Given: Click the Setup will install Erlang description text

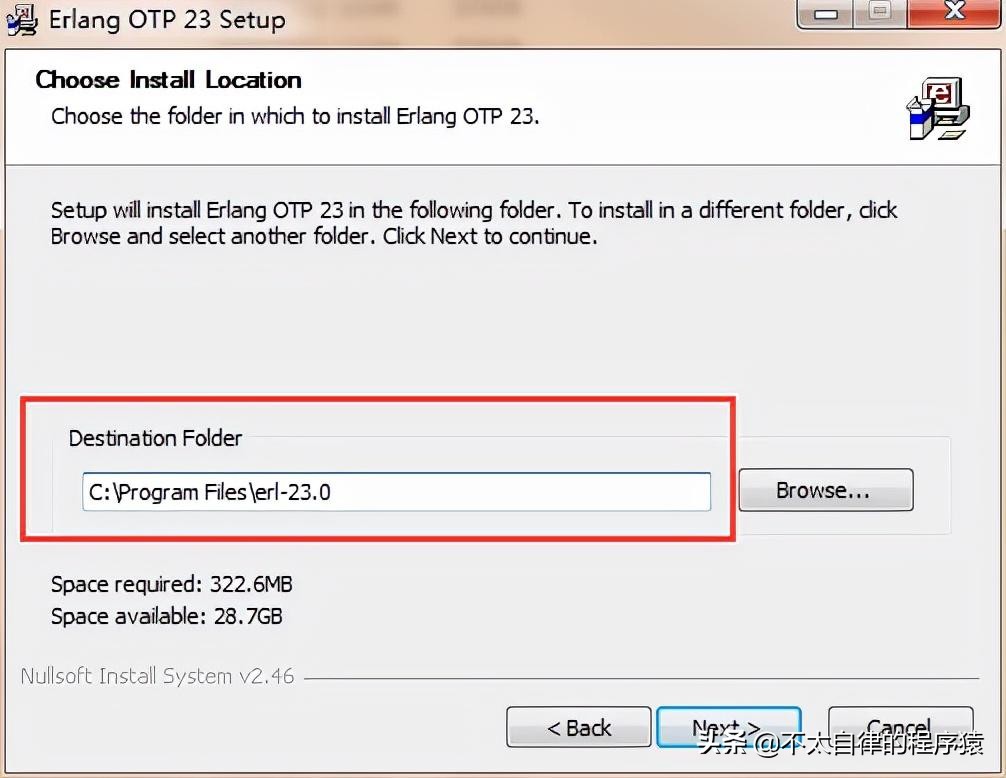Looking at the screenshot, I should [x=473, y=224].
